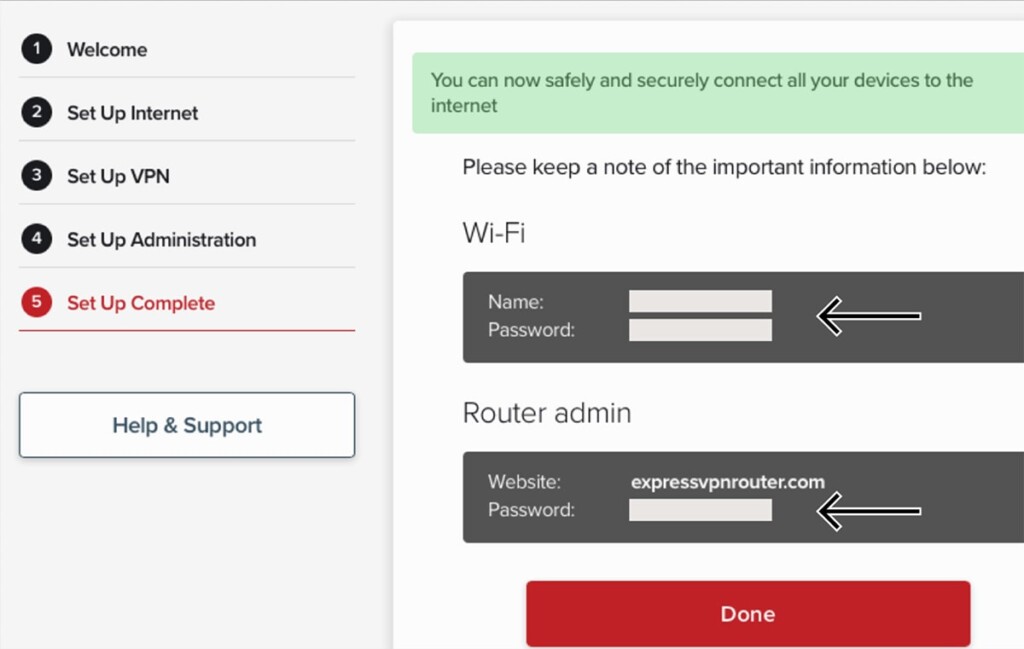The width and height of the screenshot is (1024, 649).
Task: Click the arrow pointing at router admin password
Action: coord(869,511)
